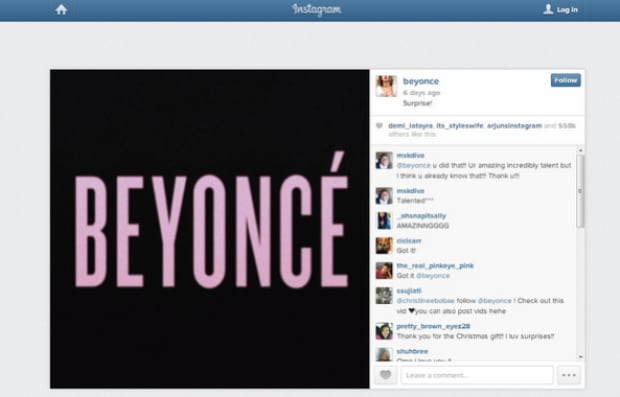Screen dimensions: 620x397
Task: Open the_real_pinkeye_pink username link
Action: coord(435,266)
